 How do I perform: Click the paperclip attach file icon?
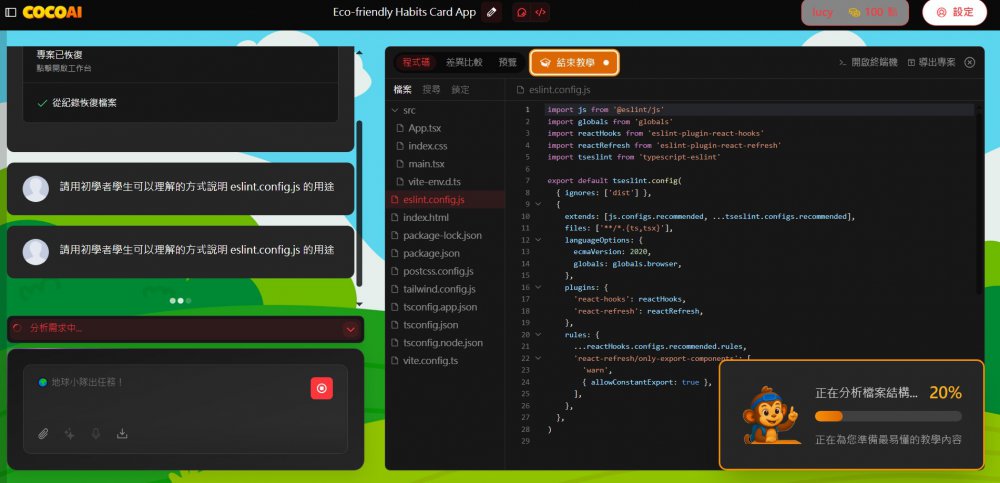click(x=43, y=433)
